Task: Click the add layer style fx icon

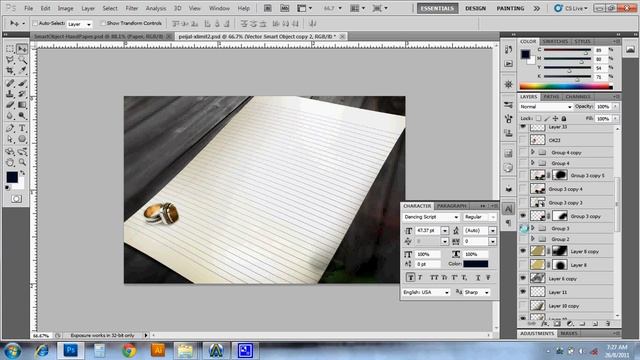Action: (544, 324)
